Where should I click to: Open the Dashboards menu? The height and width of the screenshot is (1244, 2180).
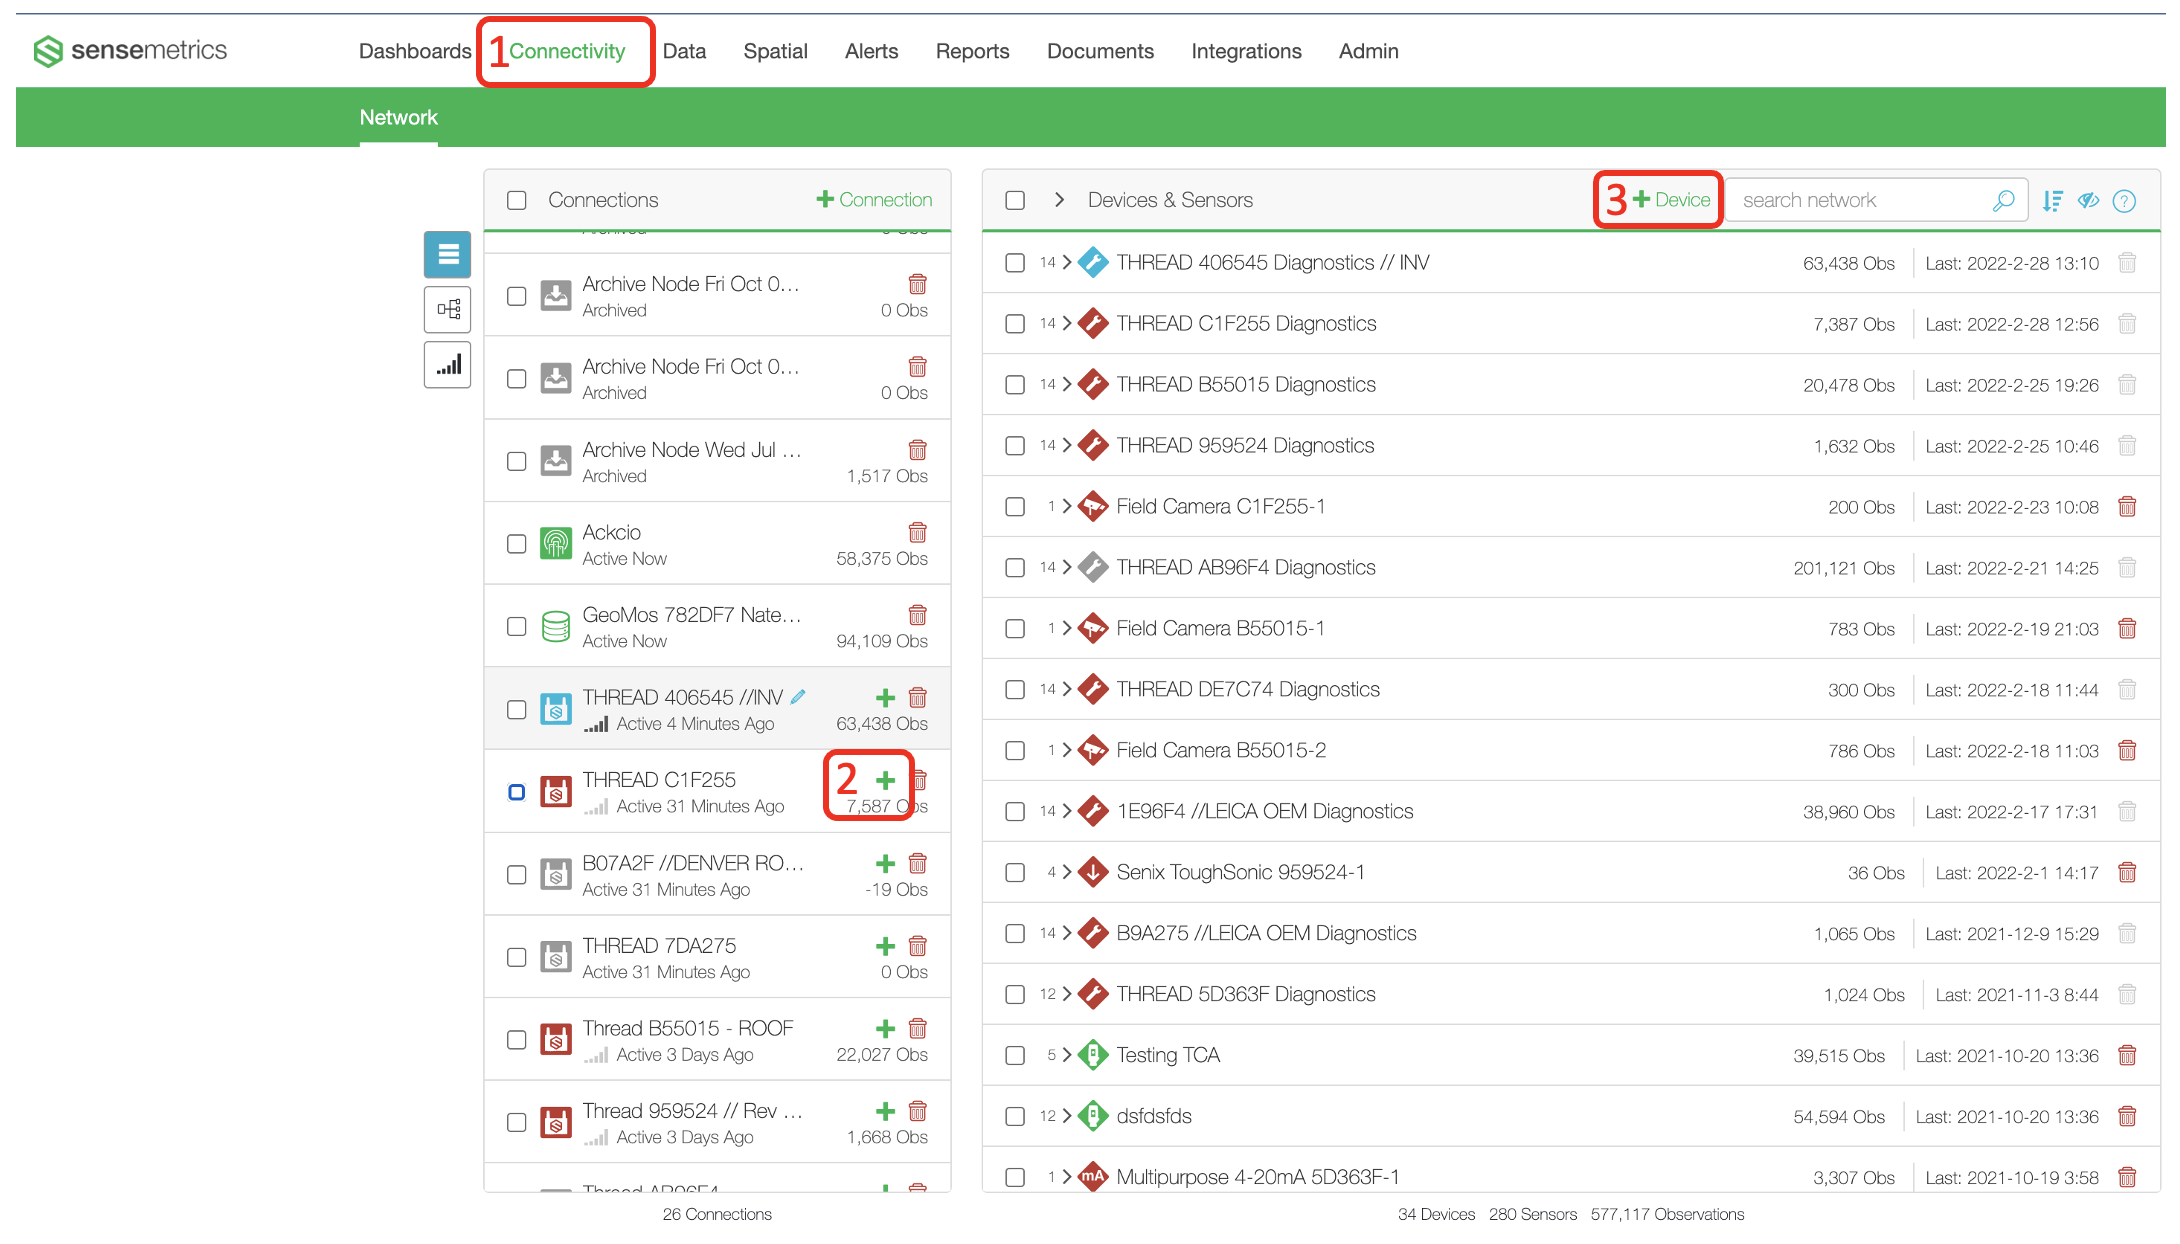click(415, 51)
